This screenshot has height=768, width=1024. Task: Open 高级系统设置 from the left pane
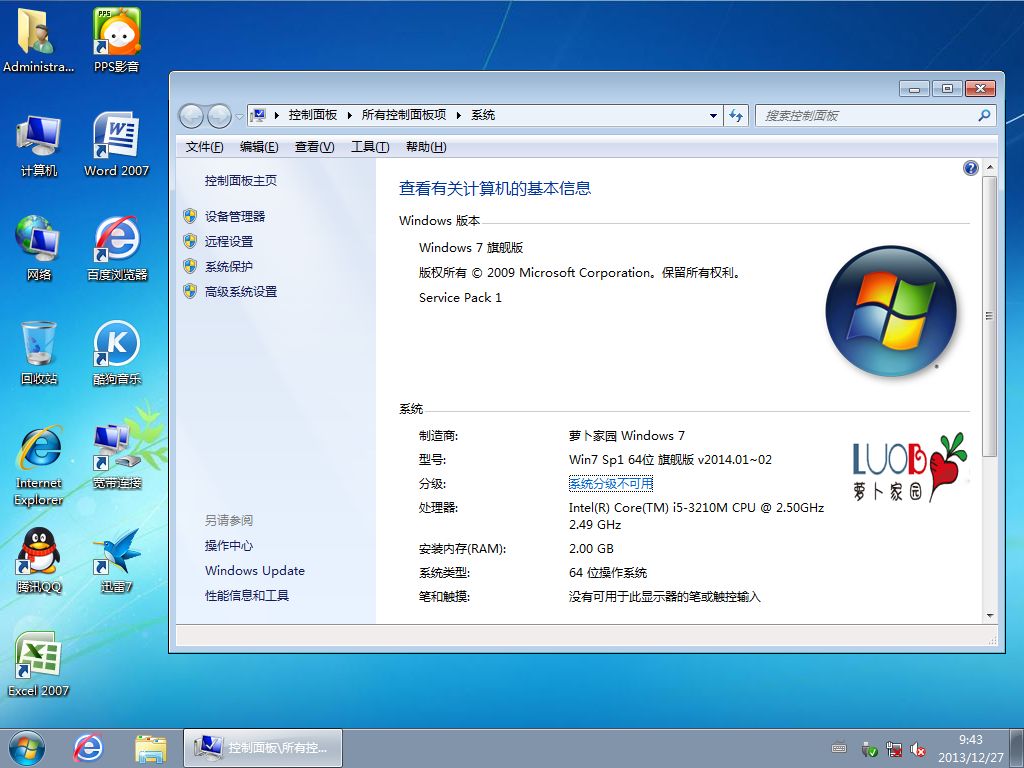(241, 292)
